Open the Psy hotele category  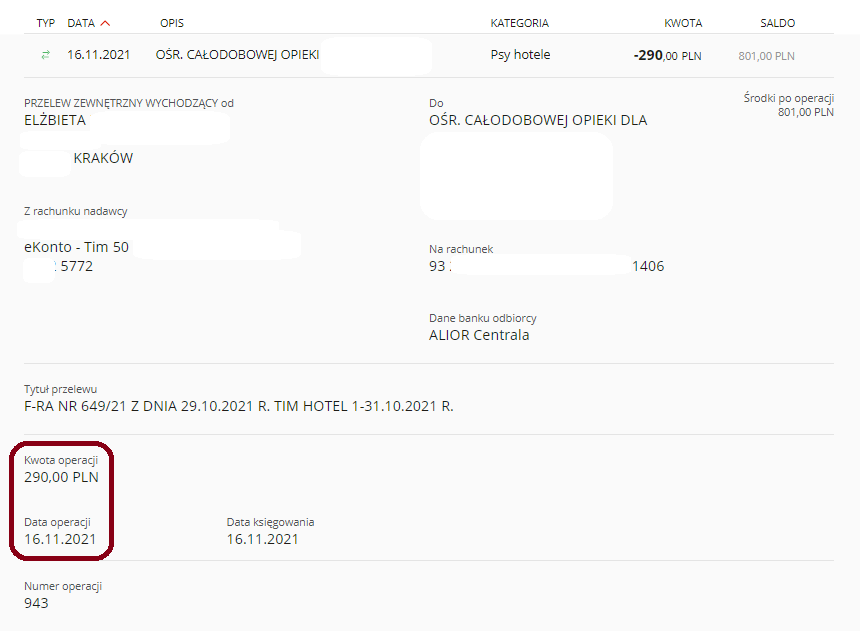click(x=520, y=55)
